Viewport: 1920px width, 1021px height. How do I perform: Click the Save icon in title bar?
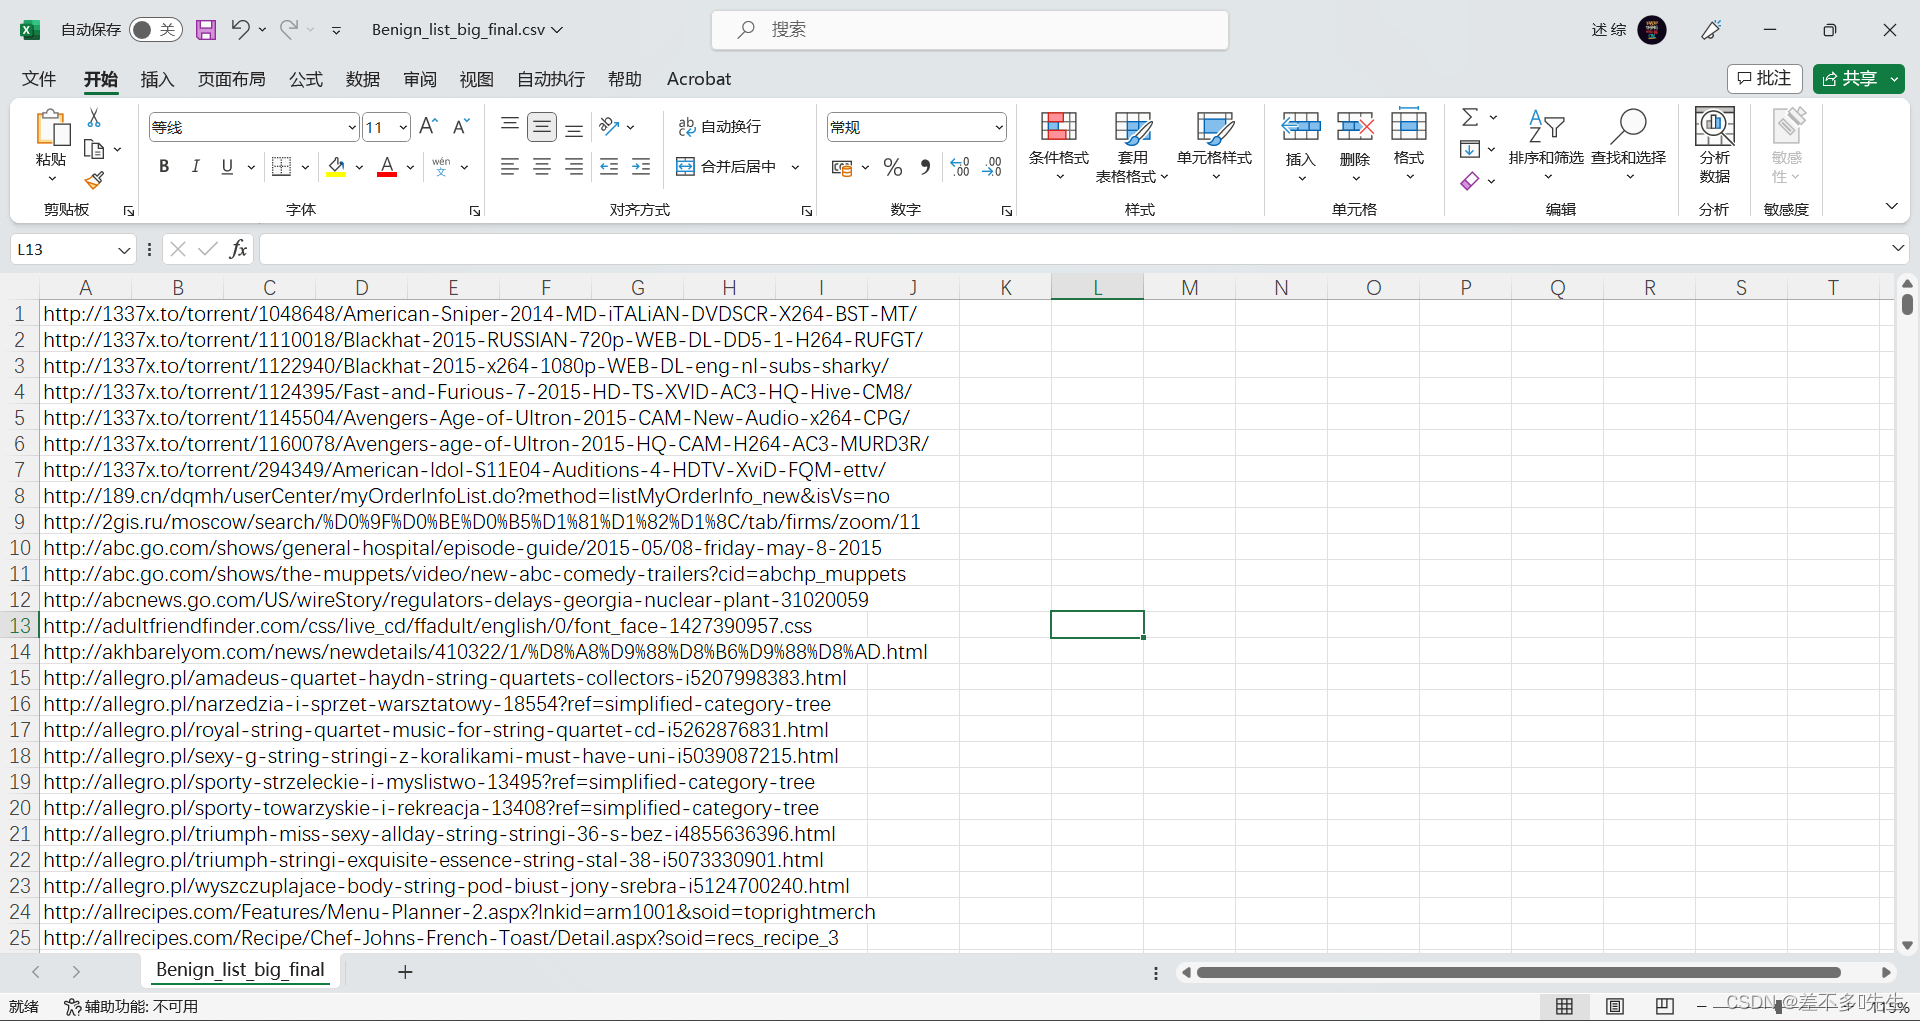(205, 30)
